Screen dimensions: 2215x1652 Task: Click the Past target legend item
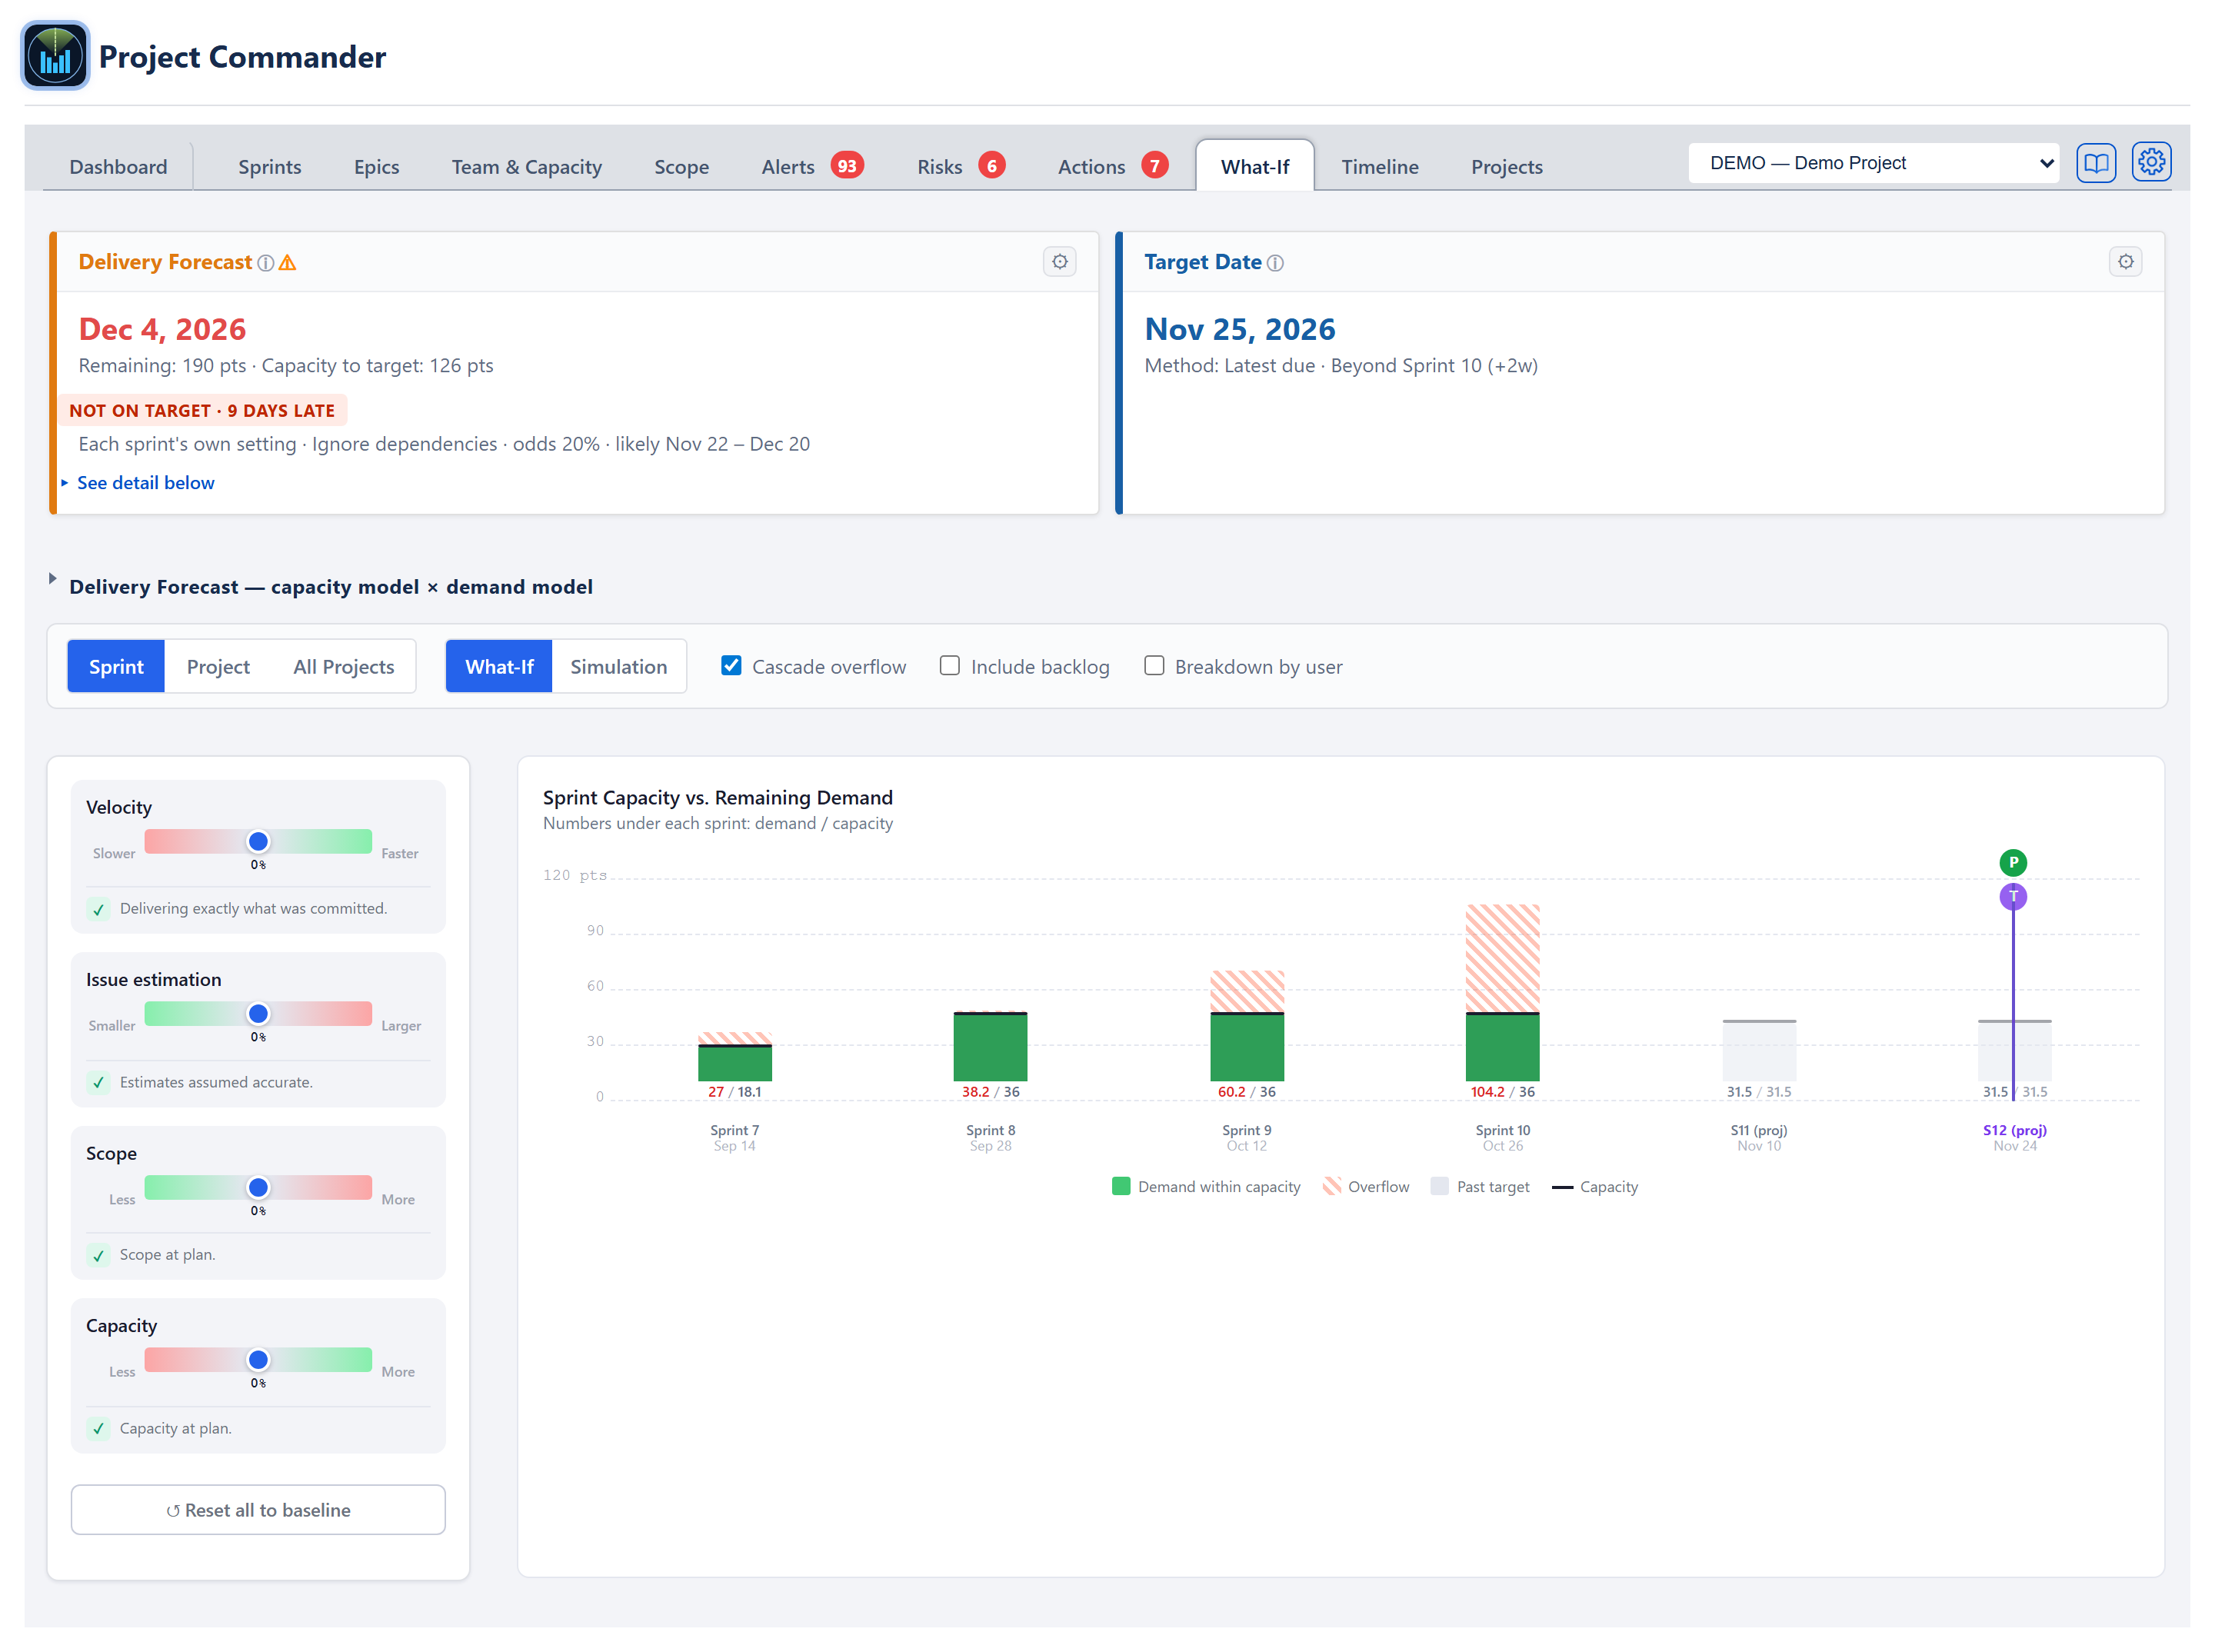[1480, 1187]
